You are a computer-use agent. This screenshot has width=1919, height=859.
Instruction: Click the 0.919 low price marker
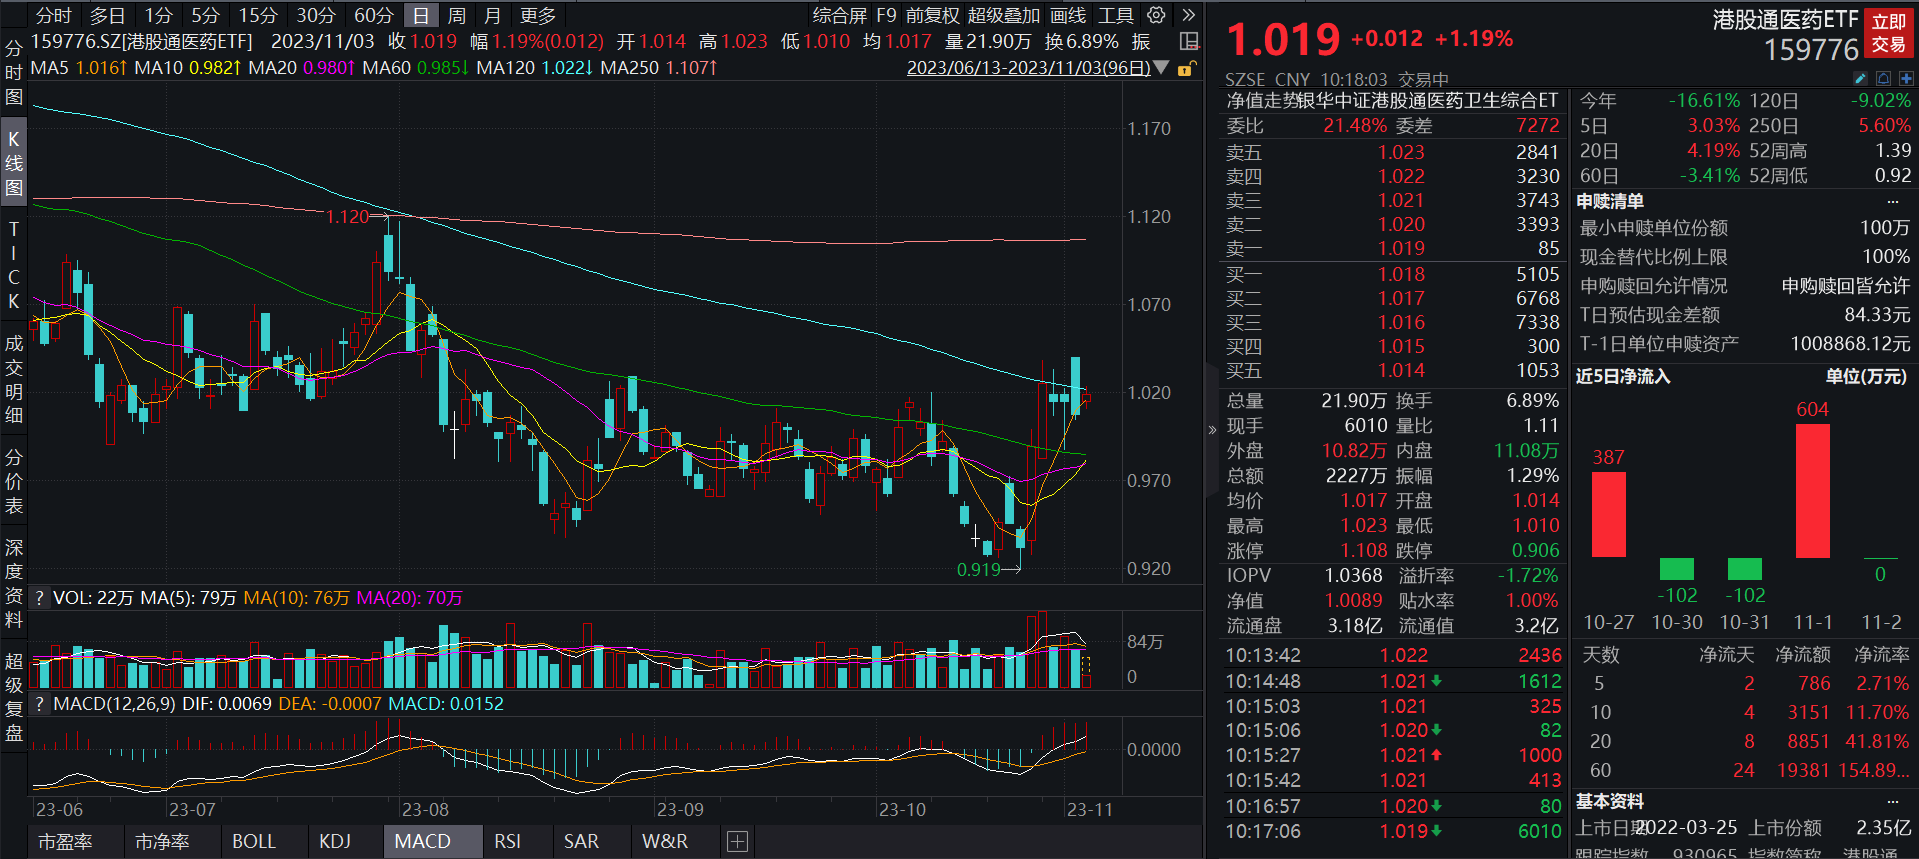pos(978,570)
